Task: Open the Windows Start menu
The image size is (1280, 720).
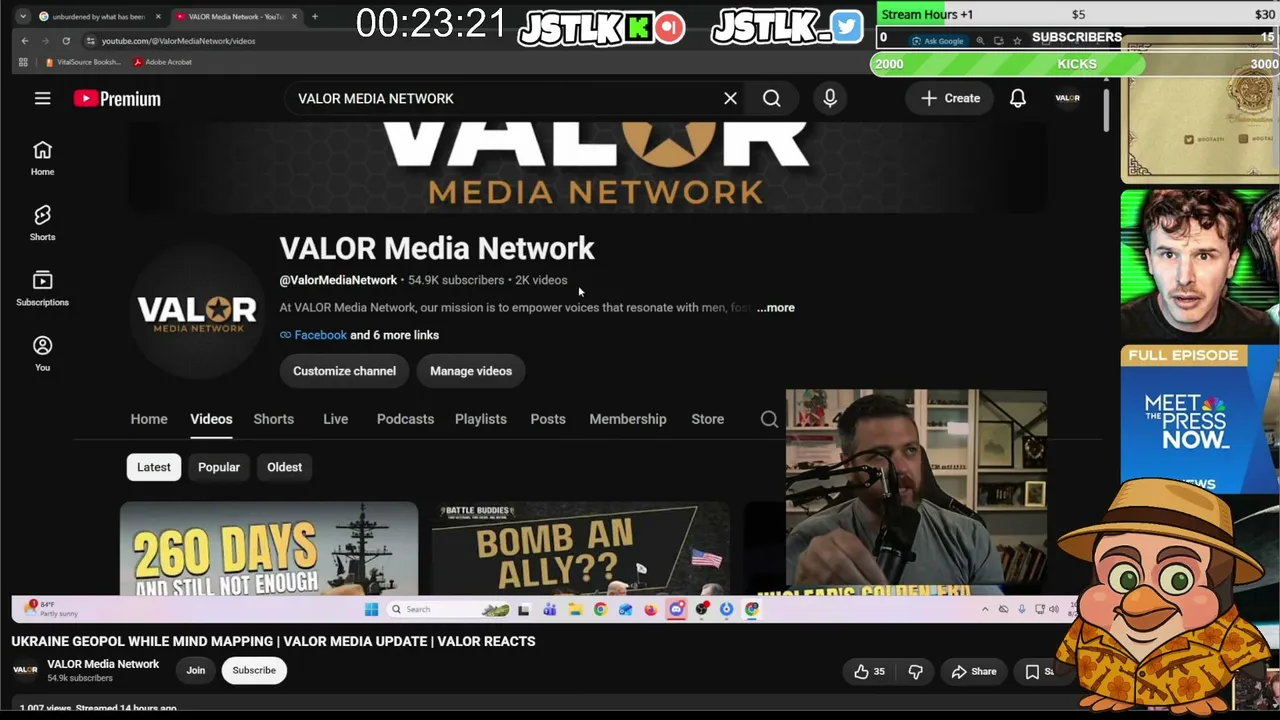Action: (371, 609)
